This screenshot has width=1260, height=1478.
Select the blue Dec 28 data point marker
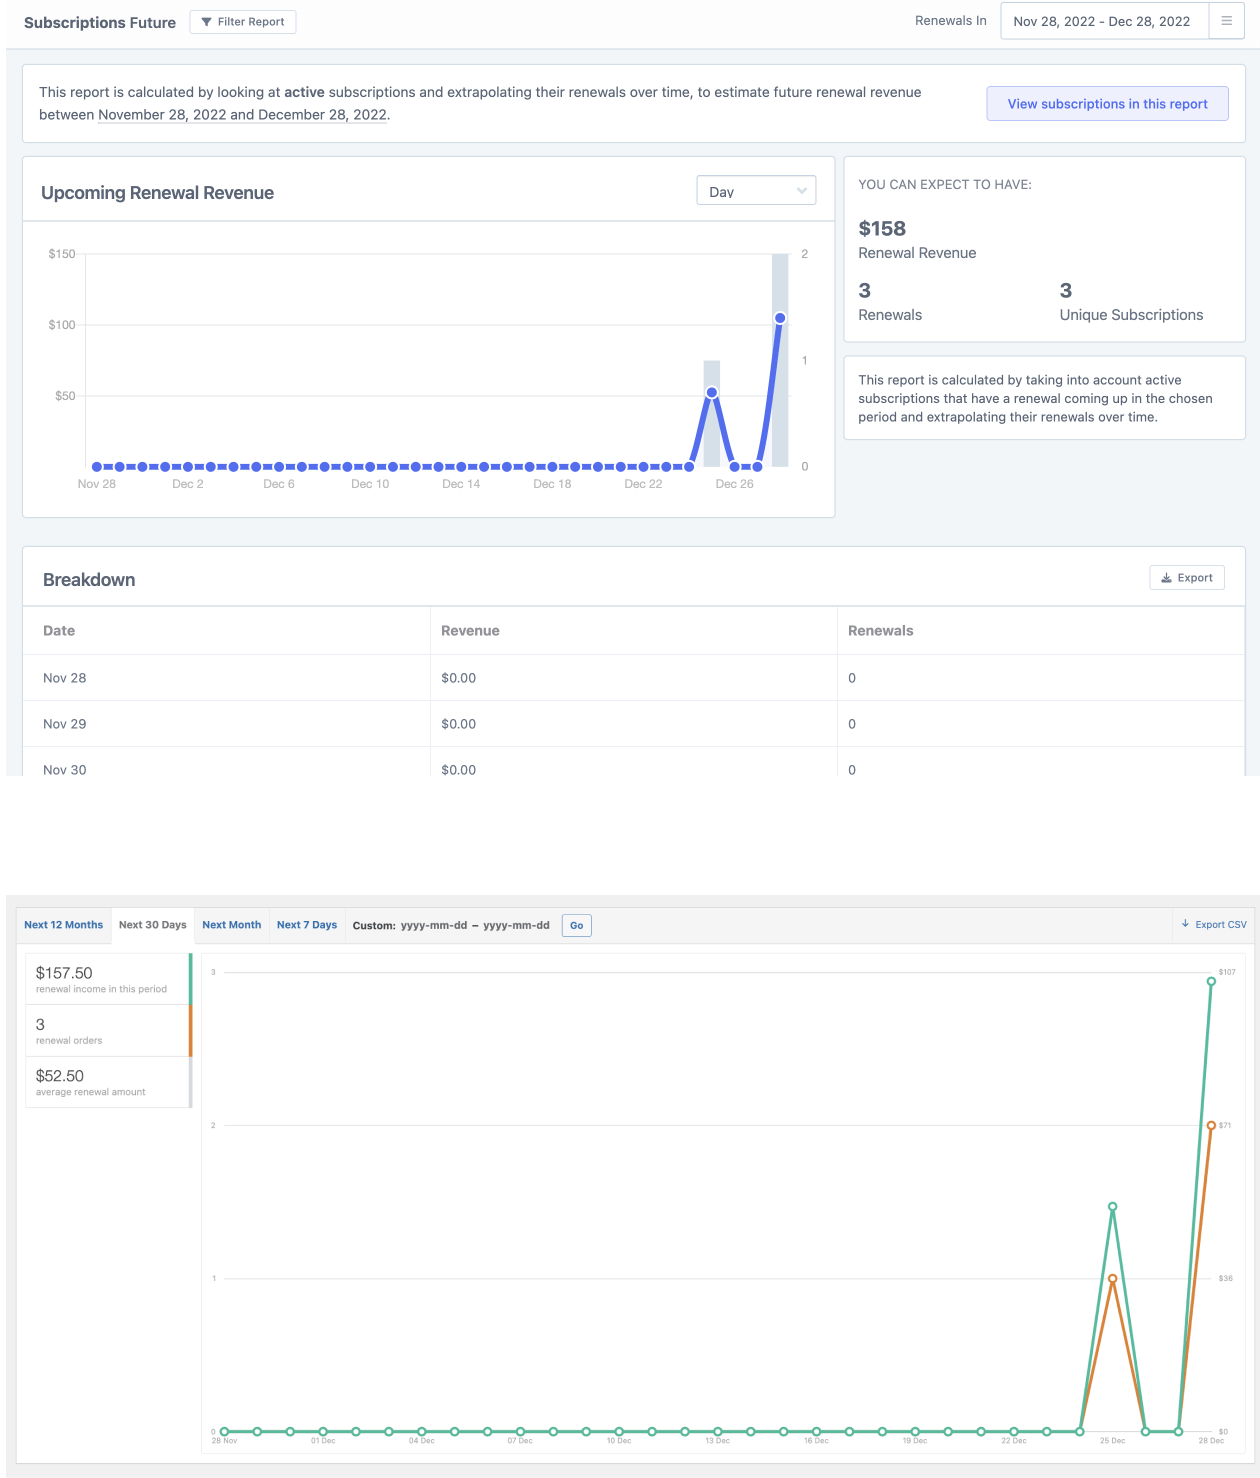(780, 317)
